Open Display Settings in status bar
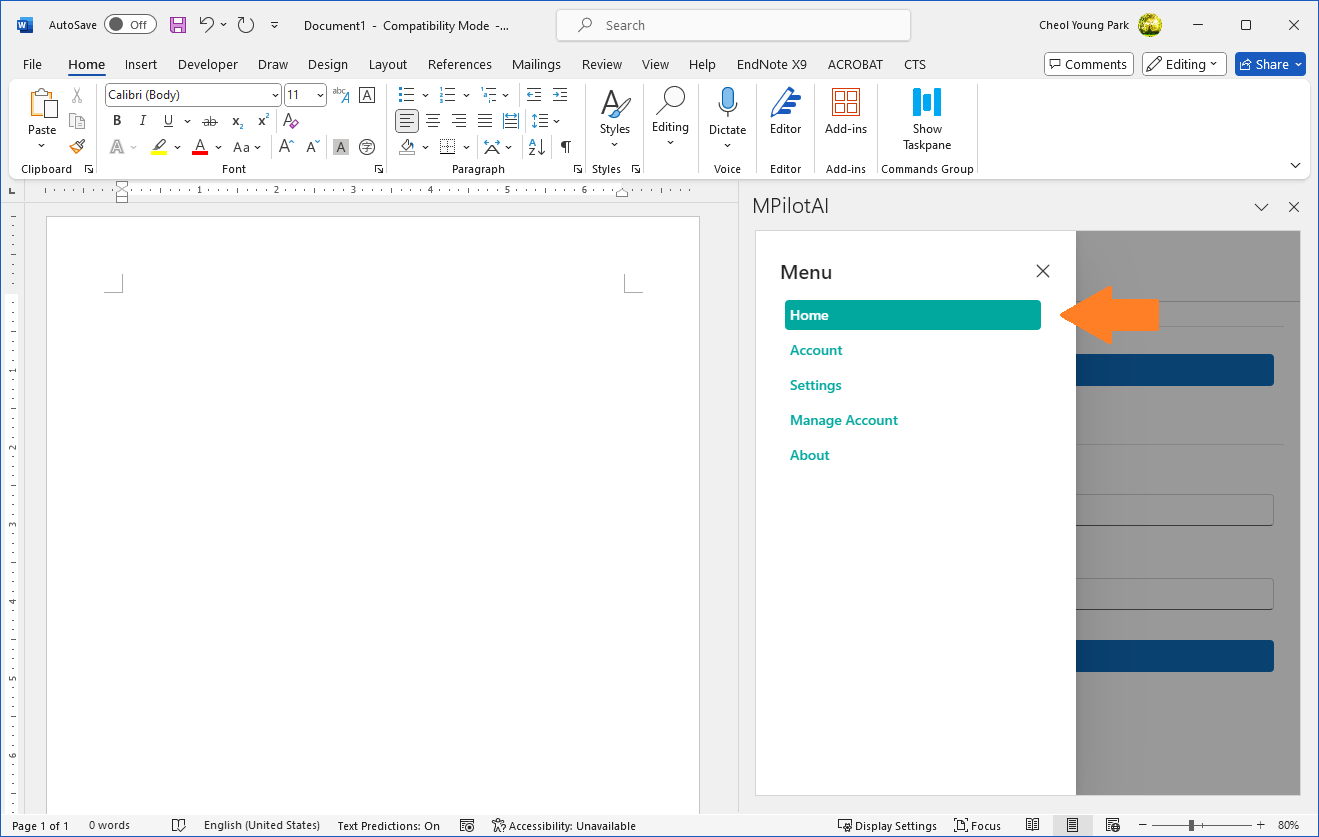The height and width of the screenshot is (837, 1319). click(887, 826)
